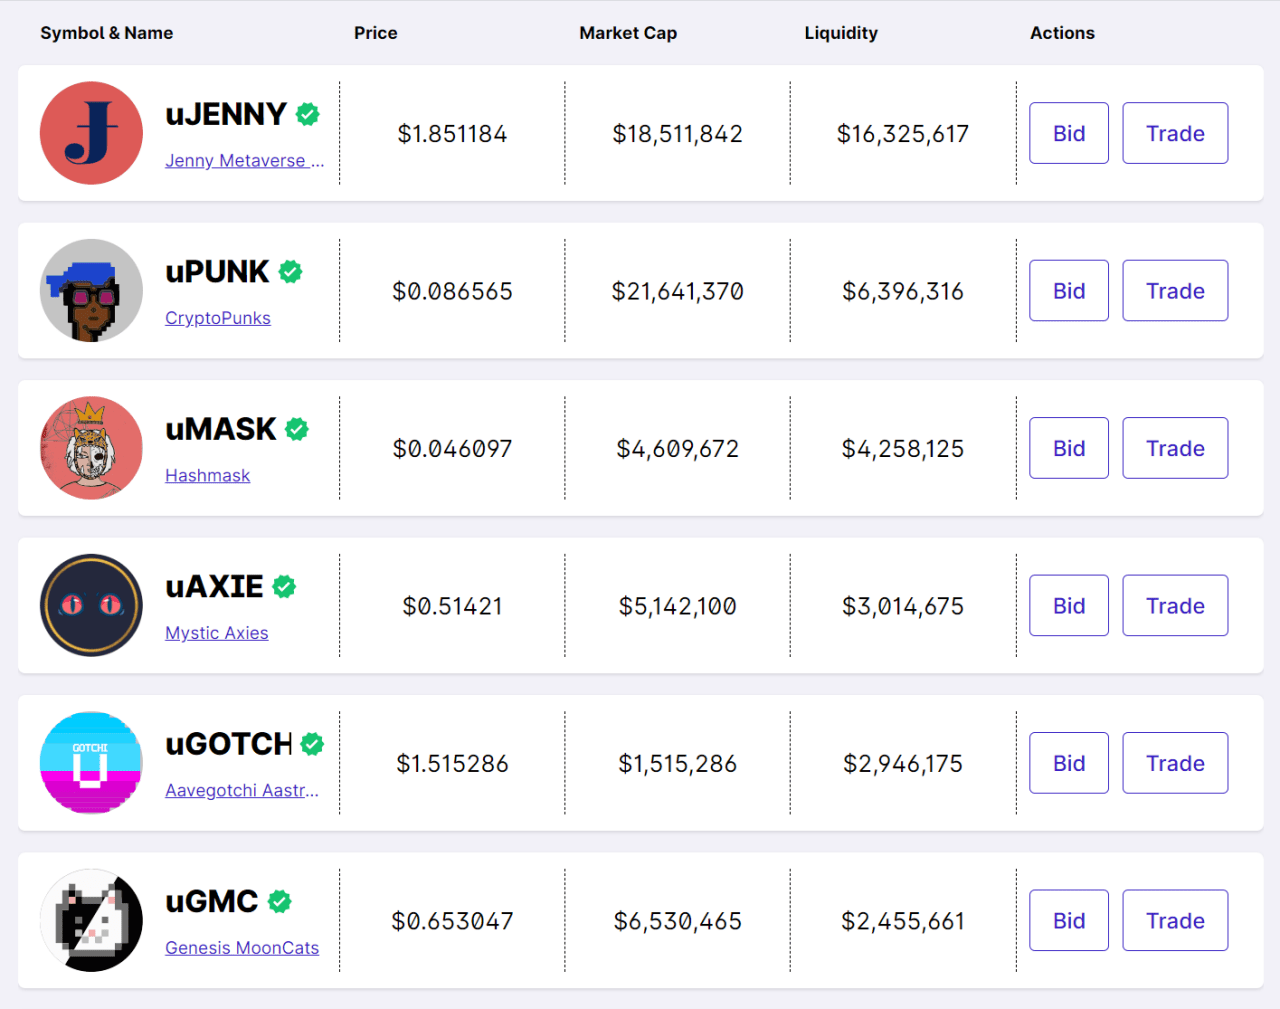1280x1009 pixels.
Task: Click the Market Cap column header
Action: click(628, 33)
